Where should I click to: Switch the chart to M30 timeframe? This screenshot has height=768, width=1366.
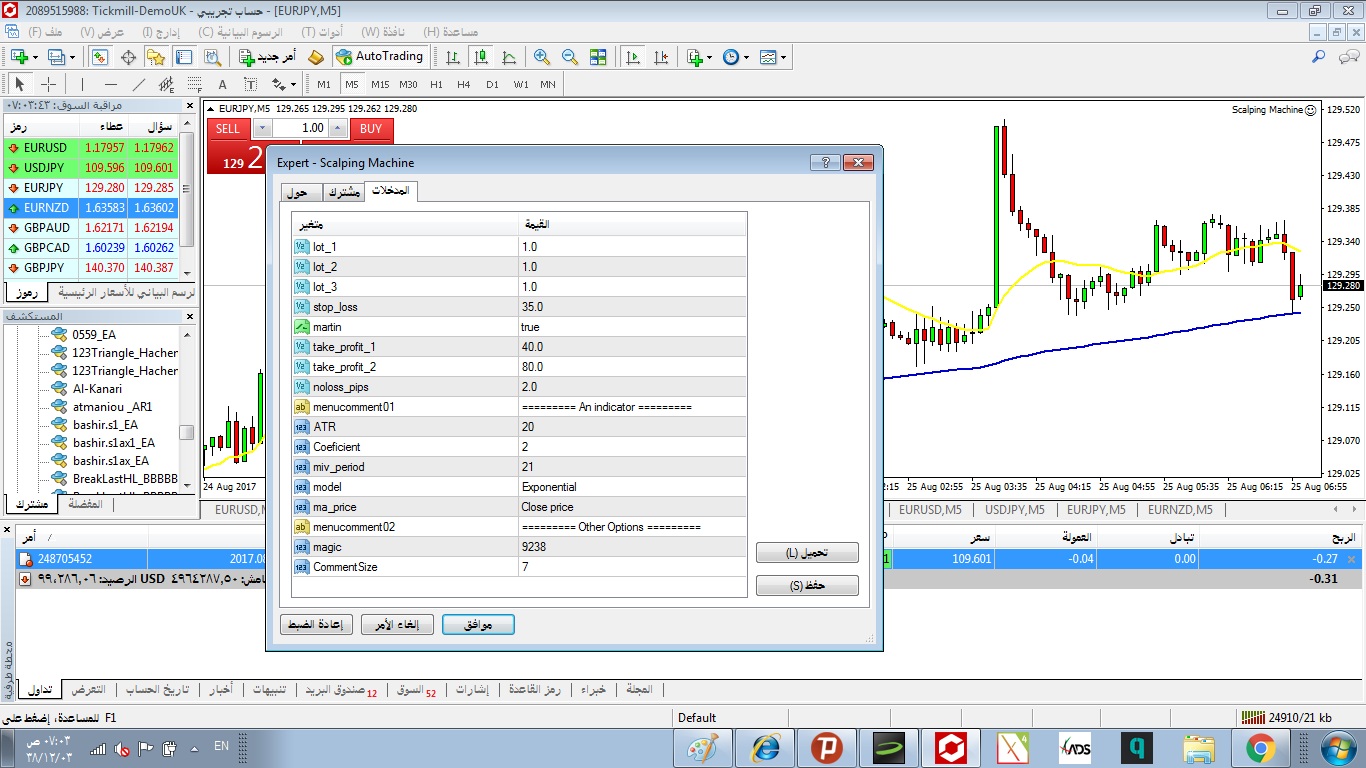coord(408,84)
